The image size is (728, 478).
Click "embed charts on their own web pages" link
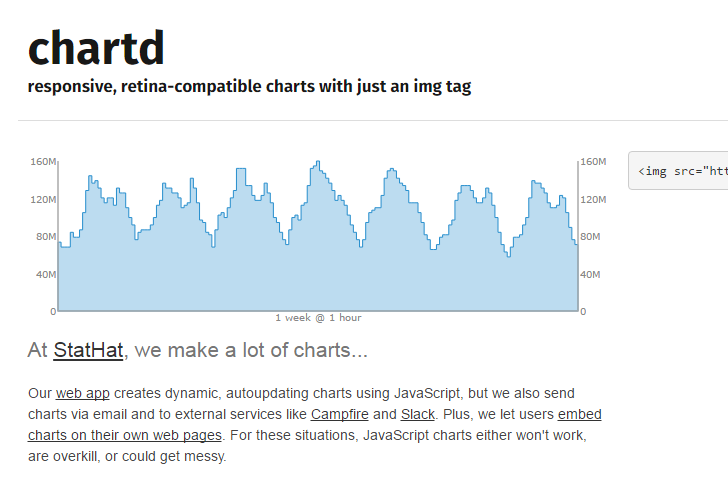579,414
